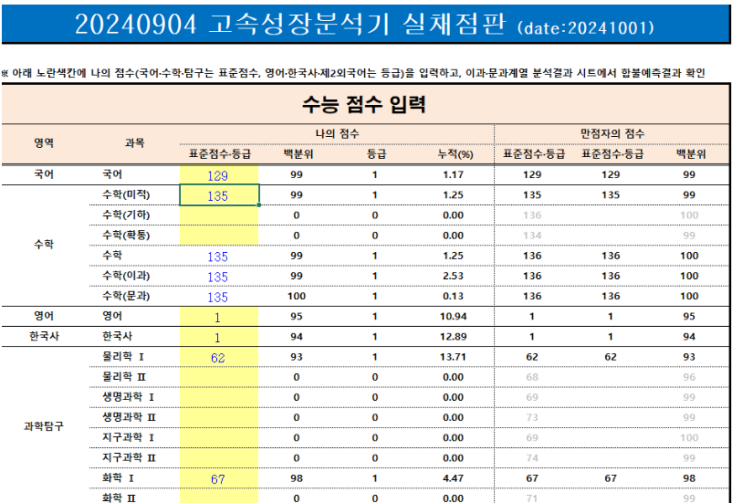Image resolution: width=743 pixels, height=503 pixels.
Task: Click the 영어 grade input cell
Action: click(x=219, y=316)
